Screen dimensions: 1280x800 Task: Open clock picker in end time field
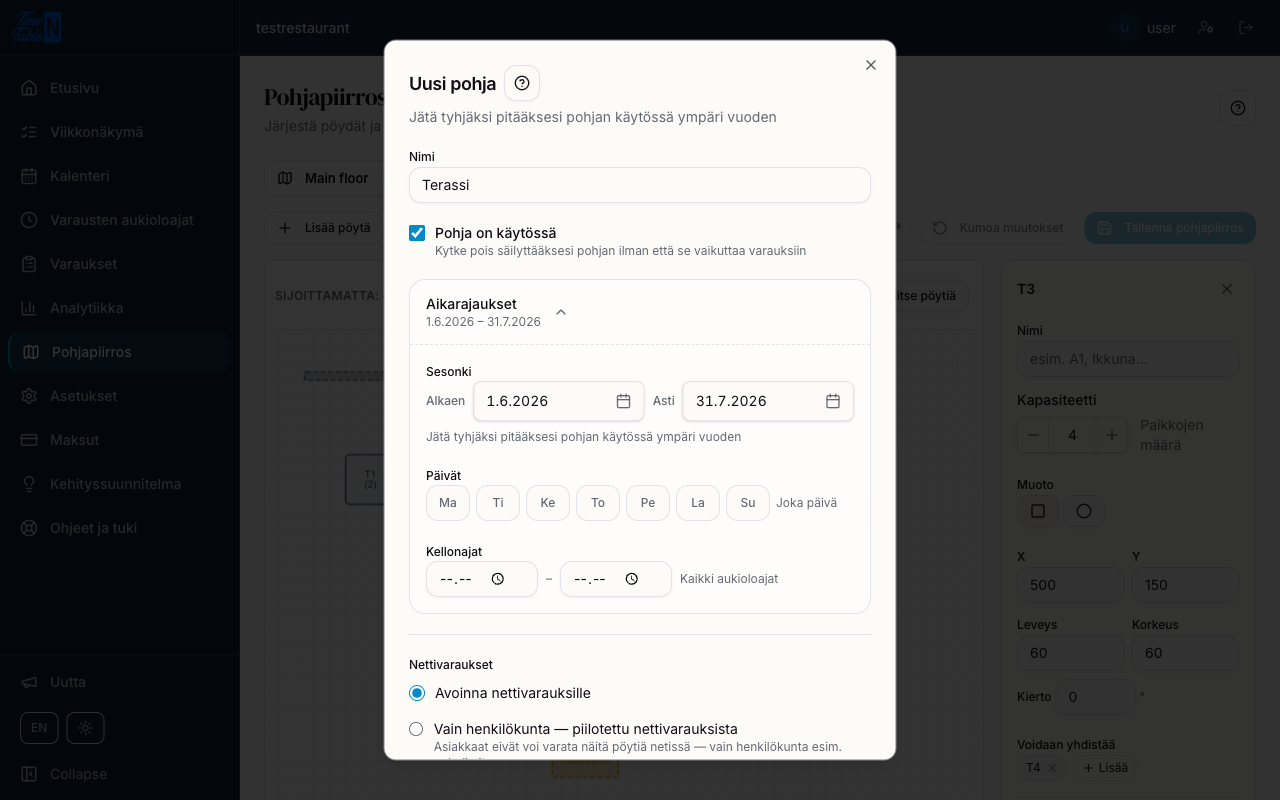click(x=631, y=579)
